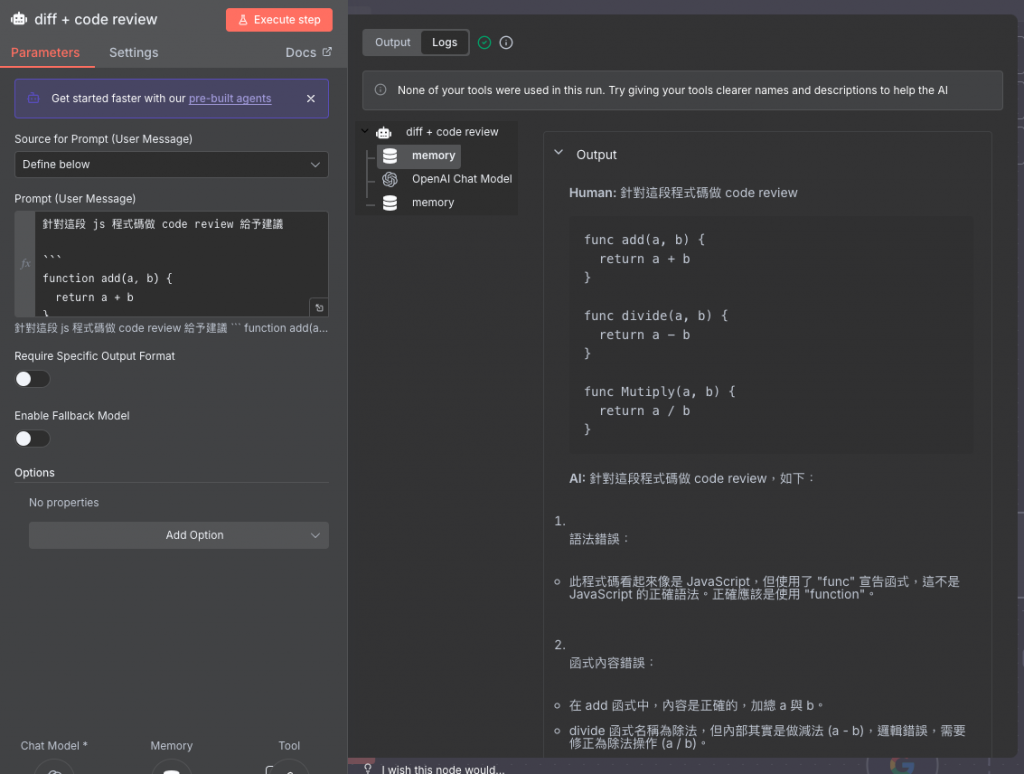Click the info icon next to Logs
This screenshot has height=774, width=1024.
click(506, 42)
